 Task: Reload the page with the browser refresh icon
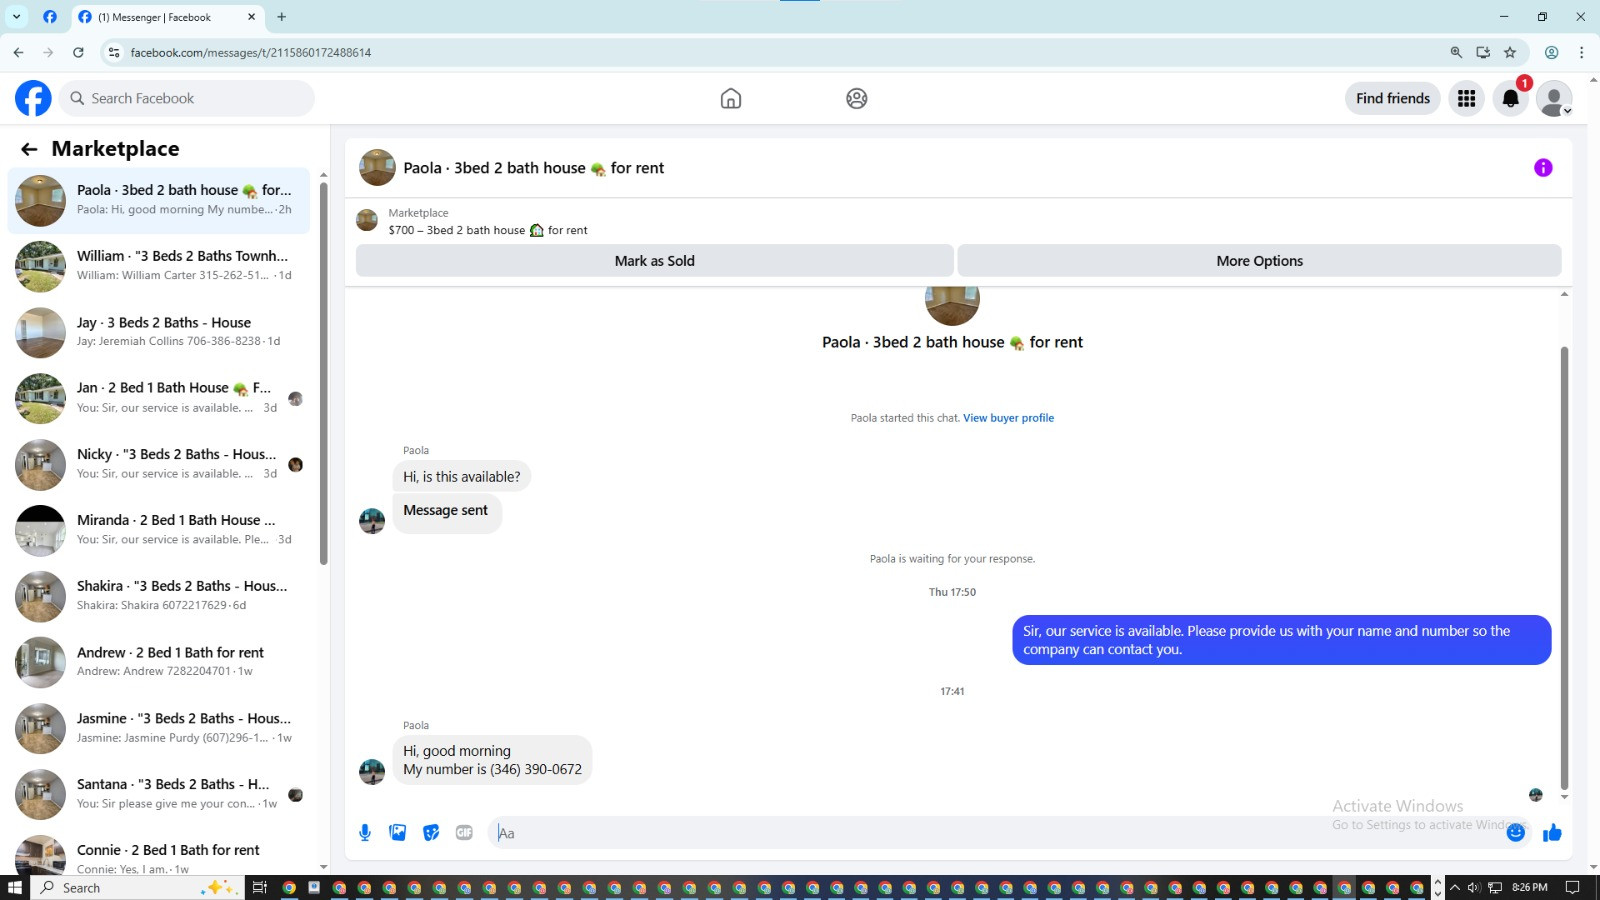tap(78, 52)
